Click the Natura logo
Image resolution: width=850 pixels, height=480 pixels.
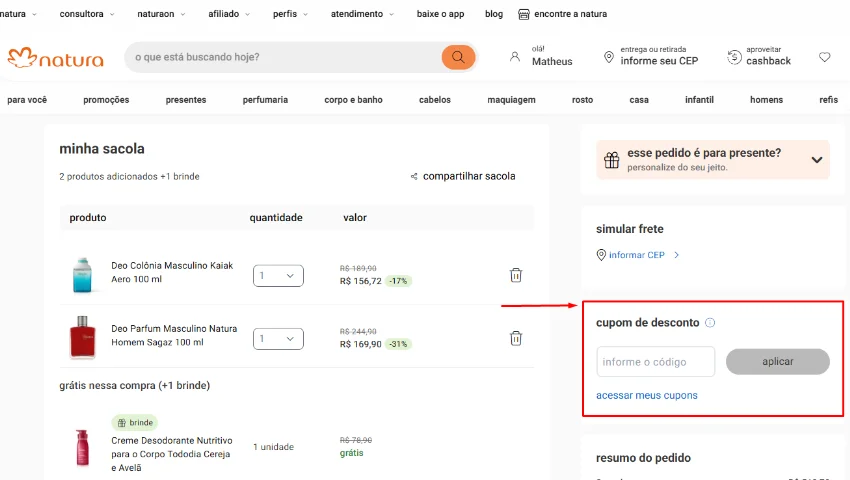tap(55, 58)
